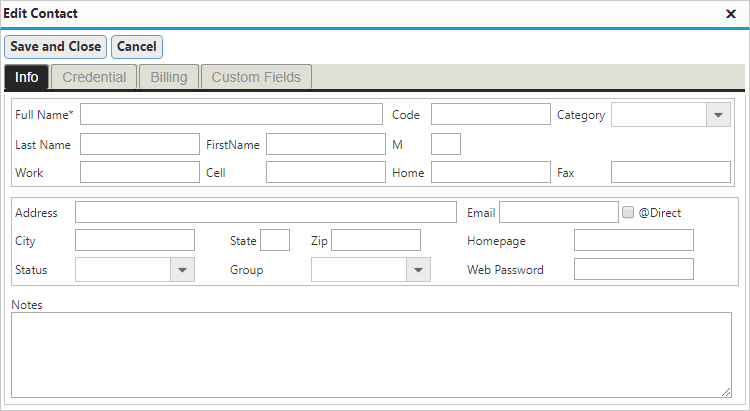Image resolution: width=750 pixels, height=411 pixels.
Task: Focus the Address input field
Action: pos(266,212)
